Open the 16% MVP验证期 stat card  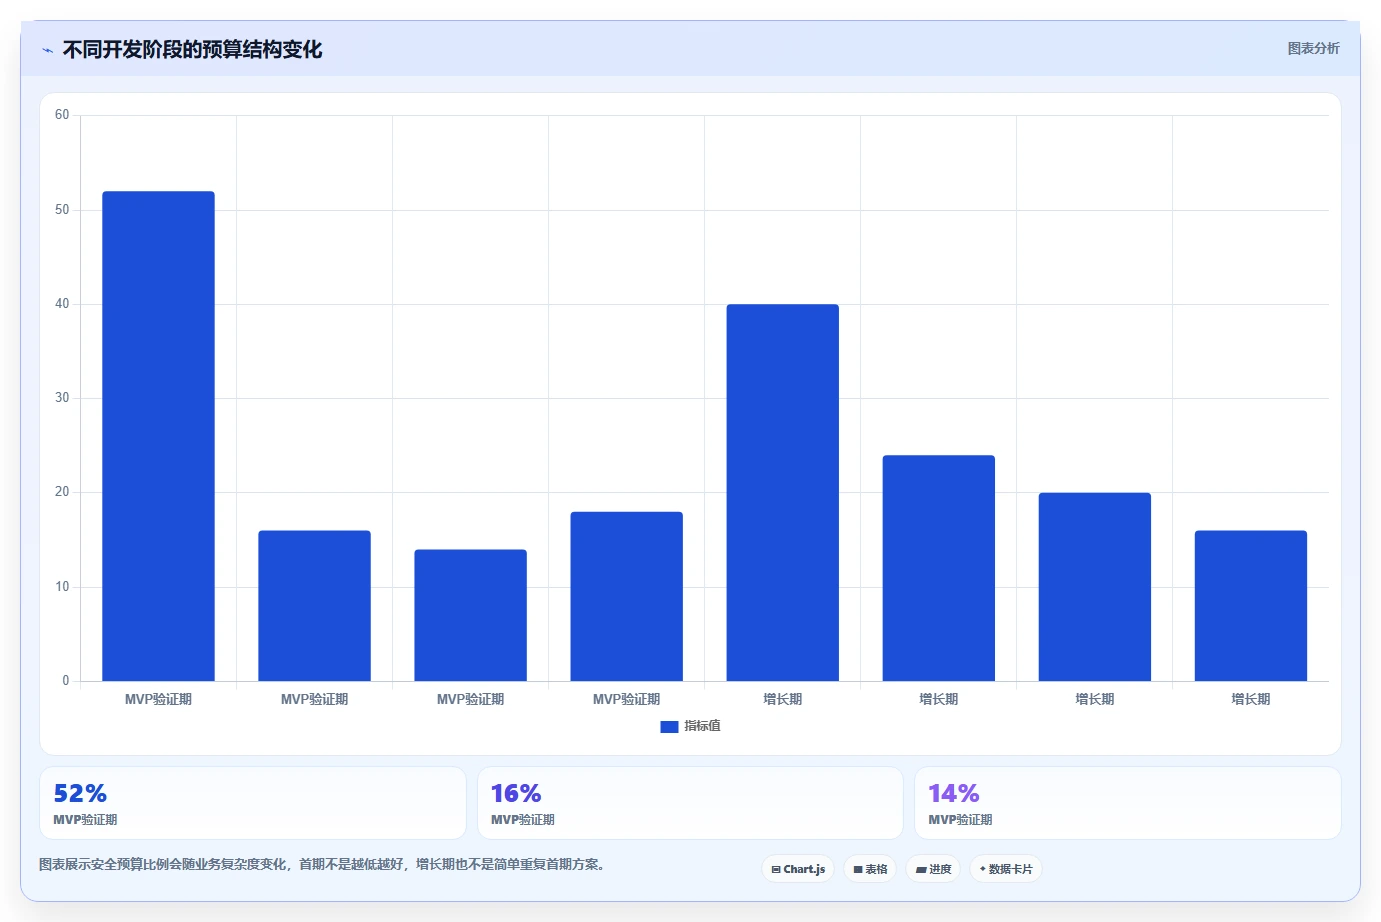pos(690,803)
